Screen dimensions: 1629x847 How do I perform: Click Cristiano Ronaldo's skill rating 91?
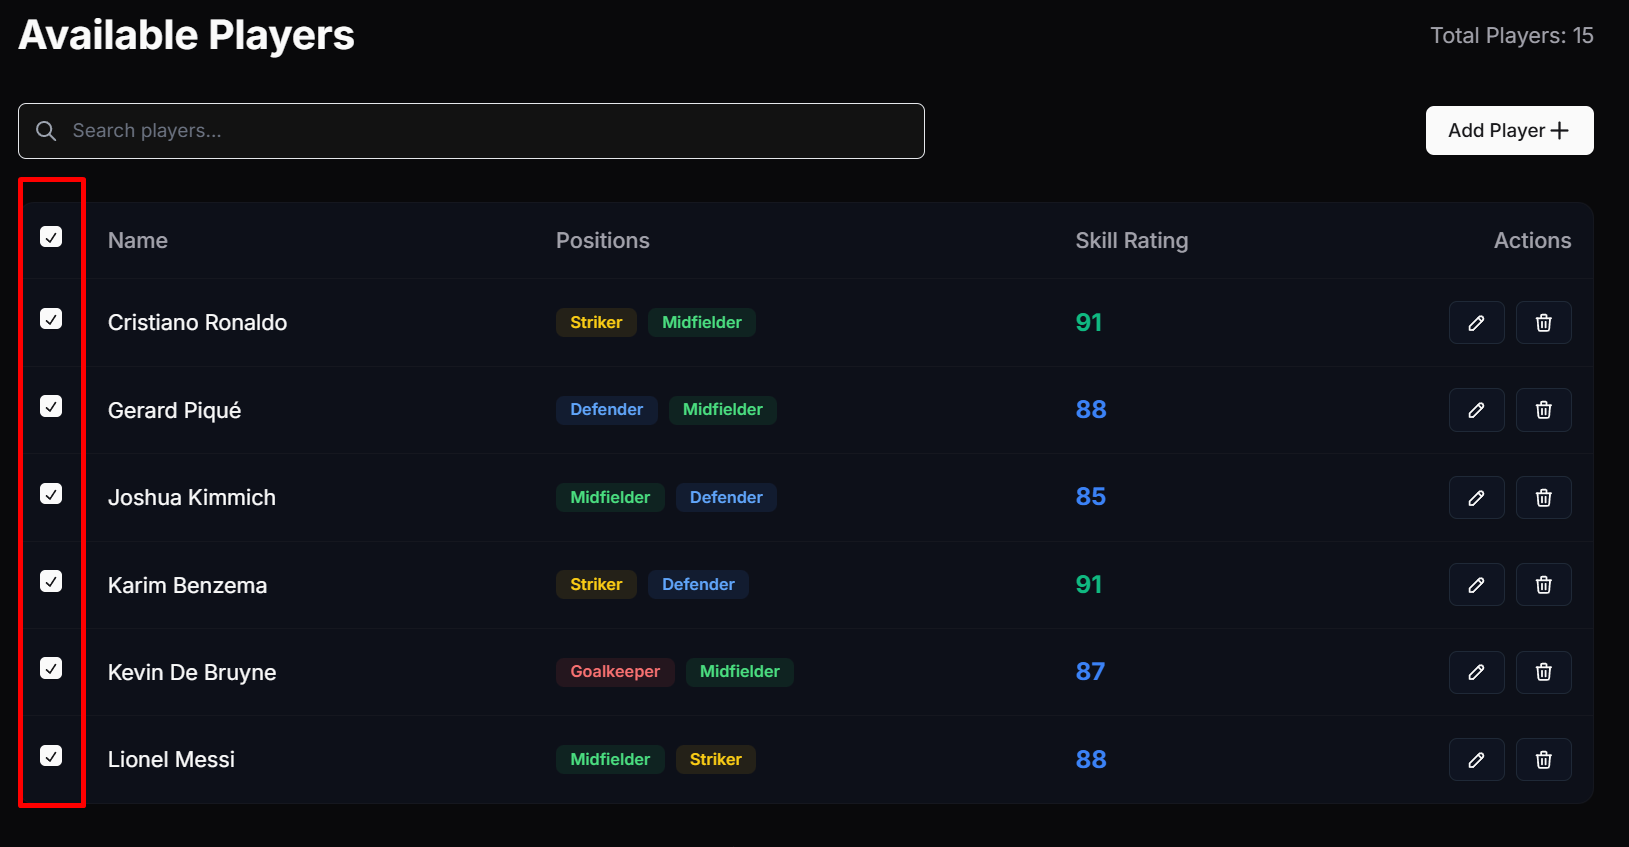click(x=1089, y=322)
